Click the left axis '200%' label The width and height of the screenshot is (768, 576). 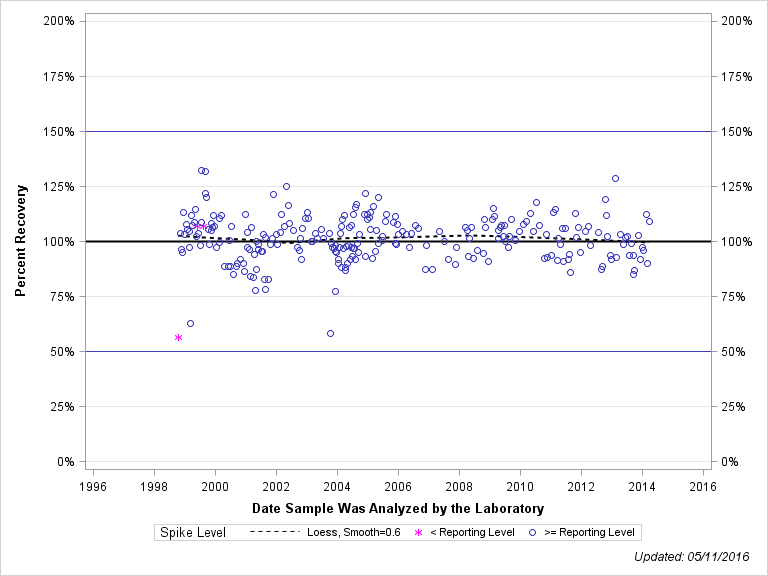[59, 21]
